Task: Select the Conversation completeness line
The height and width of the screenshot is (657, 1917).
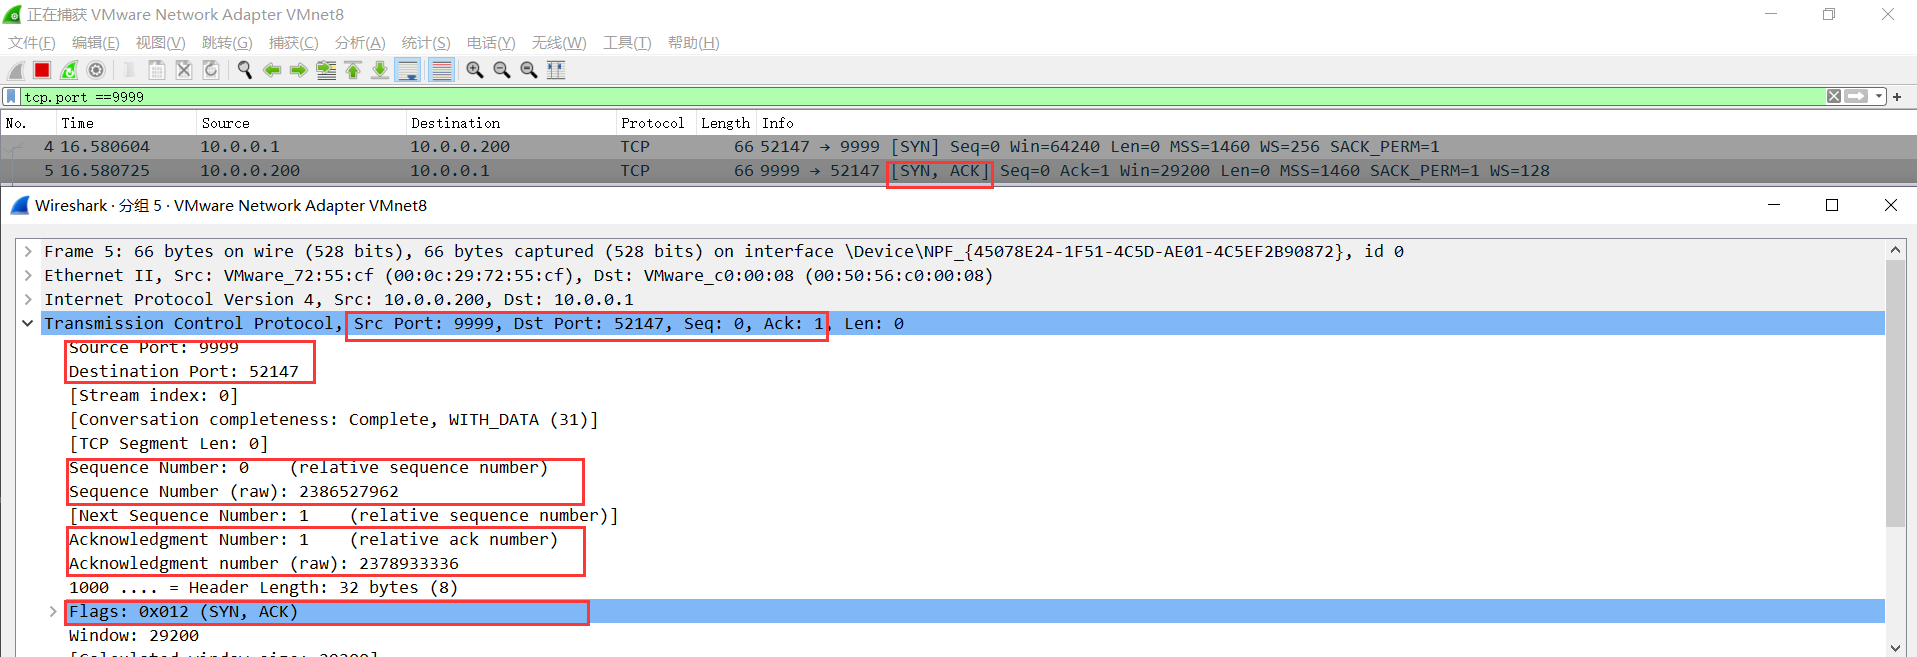Action: pyautogui.click(x=334, y=420)
